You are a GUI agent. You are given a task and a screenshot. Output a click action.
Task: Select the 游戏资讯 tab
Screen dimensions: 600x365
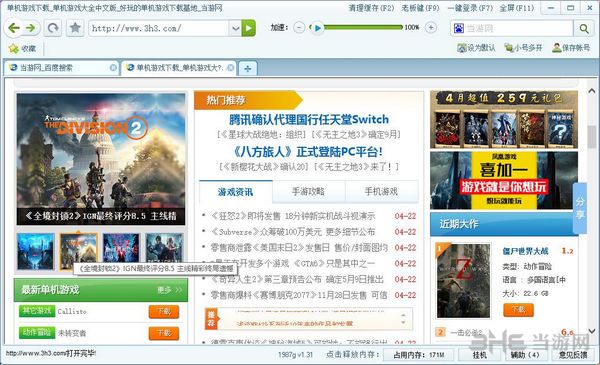[x=236, y=191]
